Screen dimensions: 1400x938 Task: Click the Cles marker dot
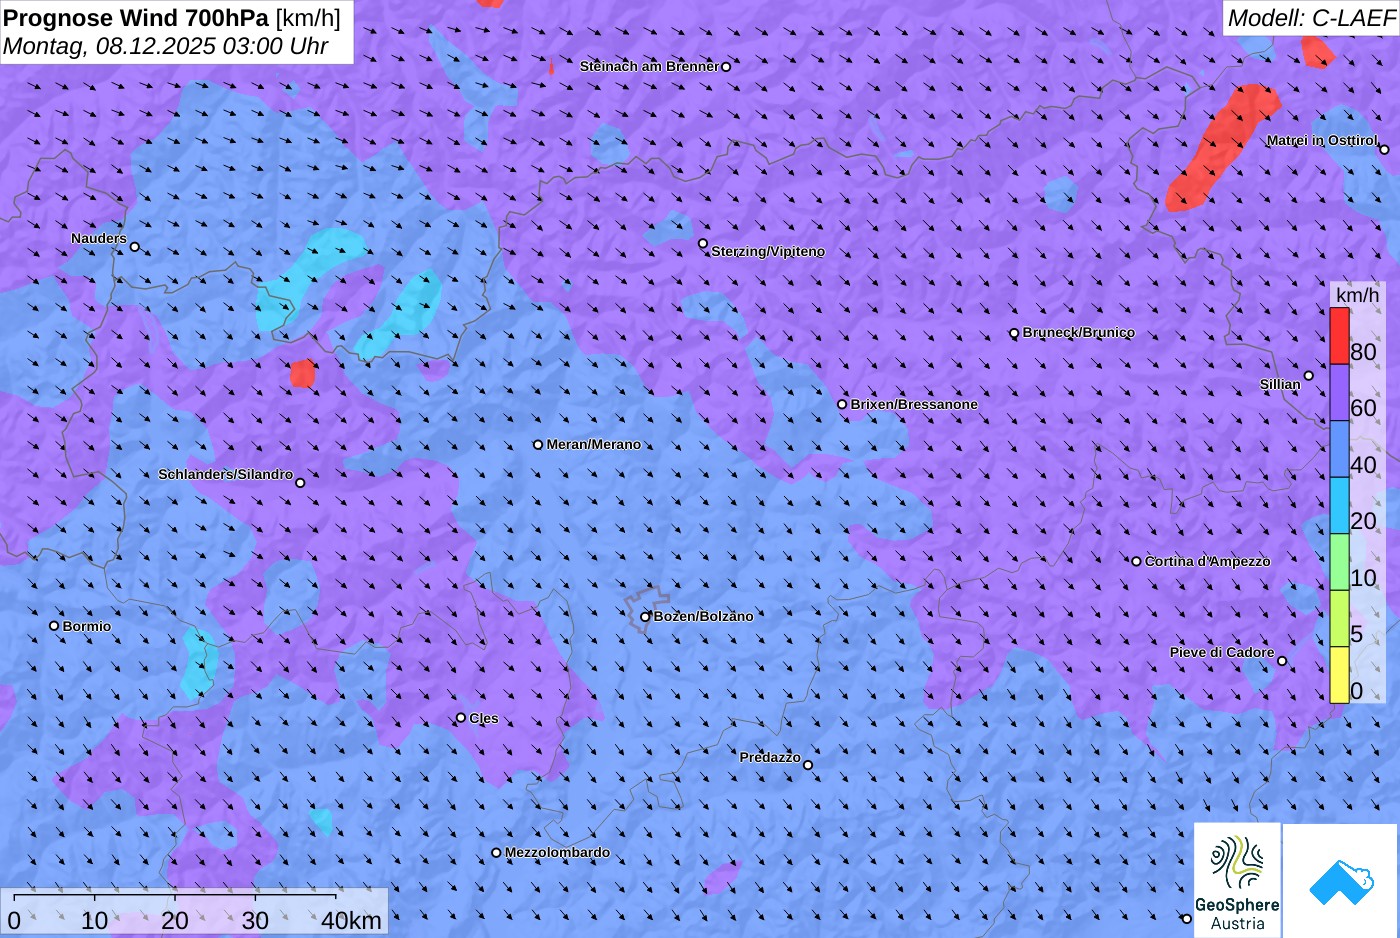click(x=461, y=718)
